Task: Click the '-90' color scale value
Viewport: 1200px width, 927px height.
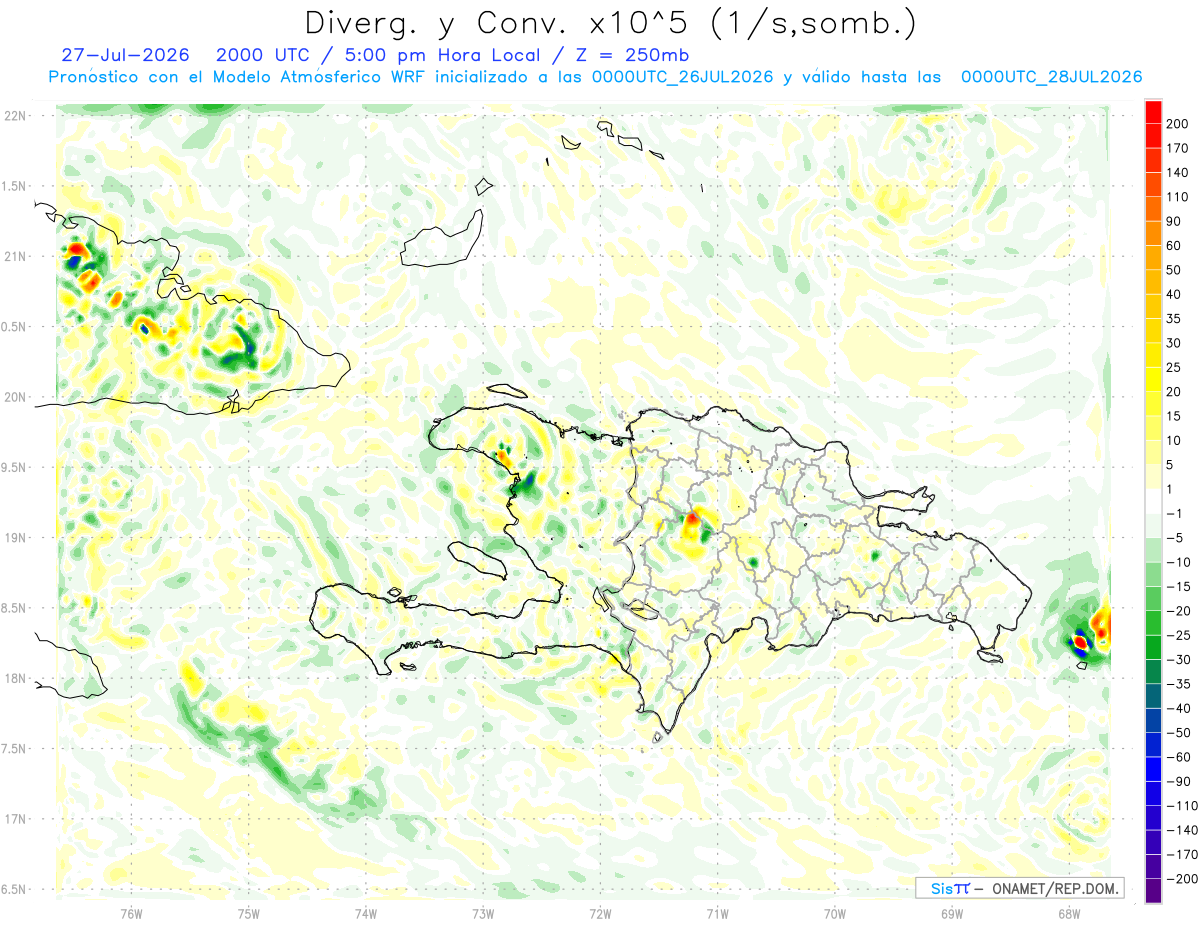Action: coord(1177,781)
